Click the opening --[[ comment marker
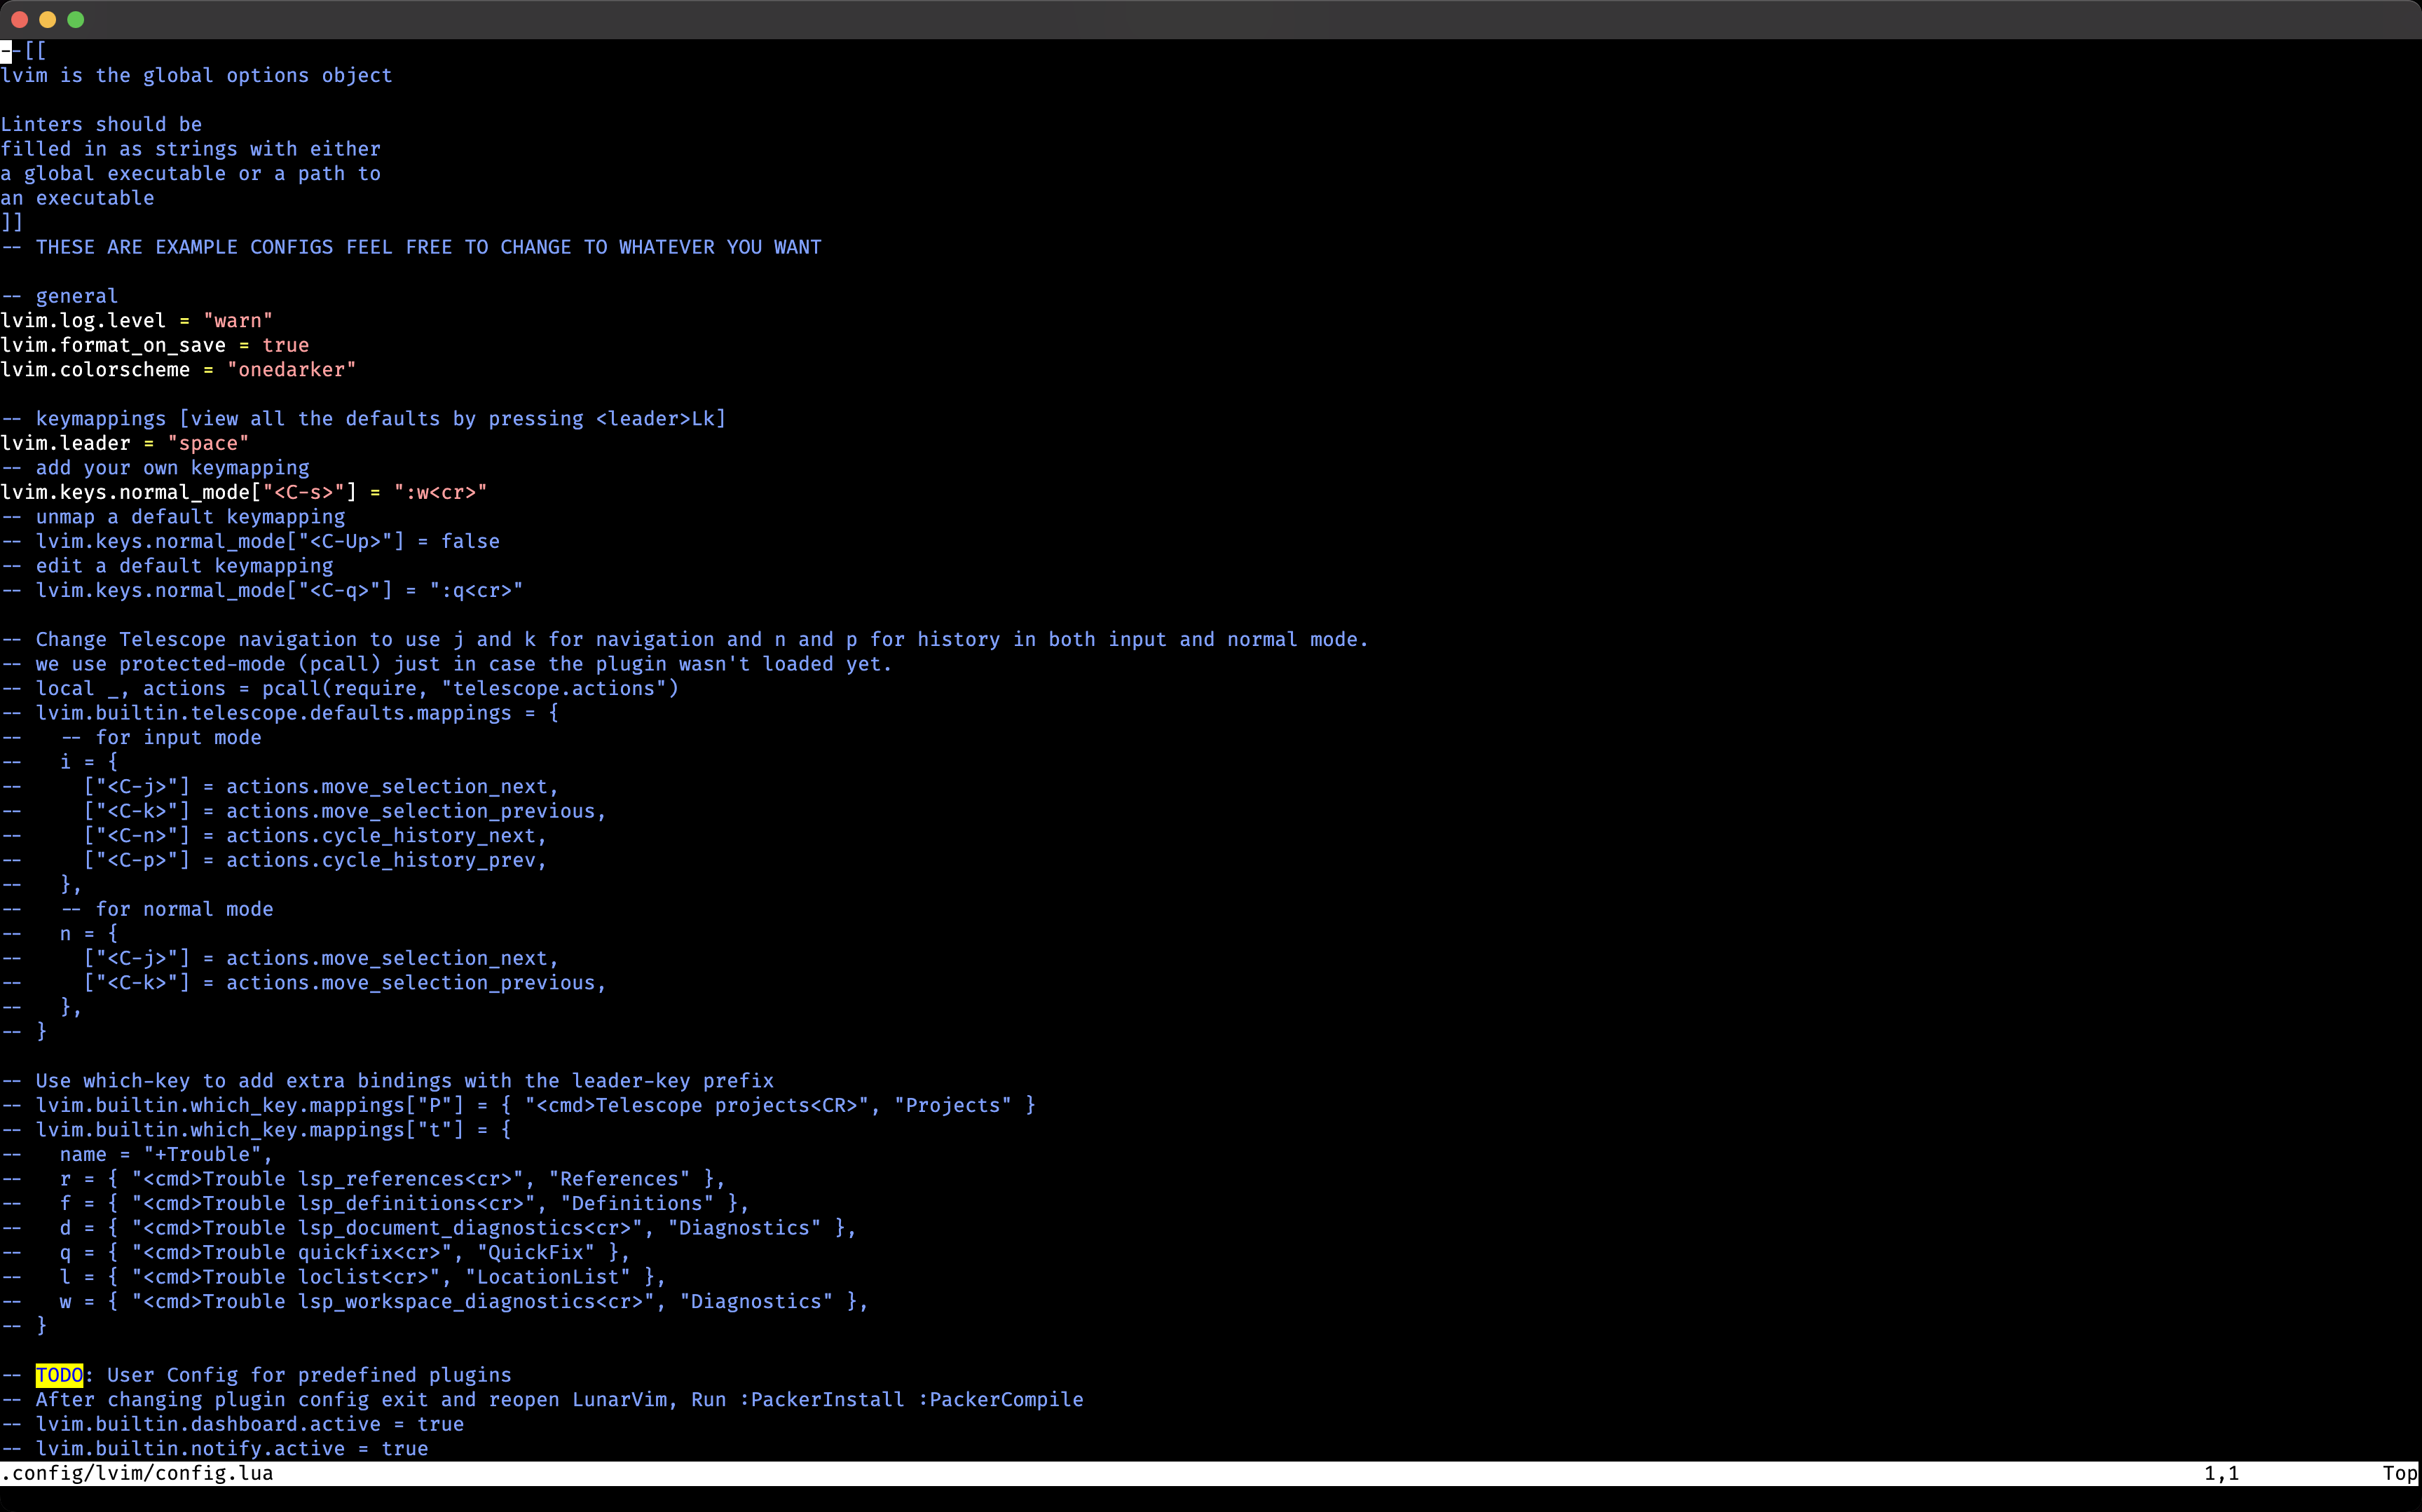Screen dimensions: 2422x1512 (x=22, y=50)
